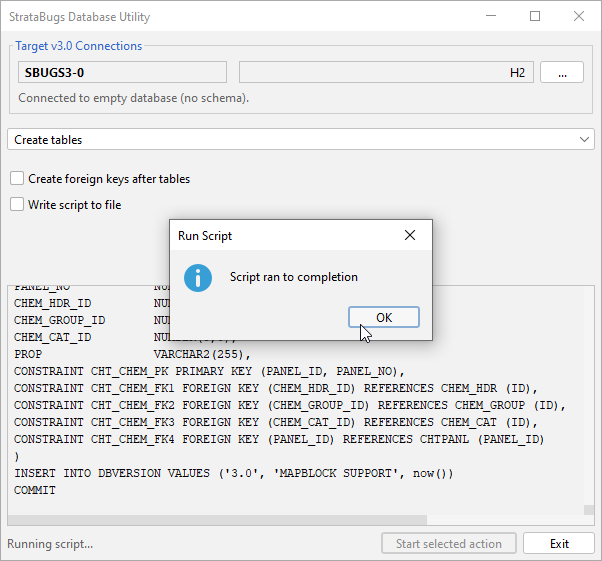Close the StrataBugs Database Utility window
Screen dimensions: 602x561
579,16
